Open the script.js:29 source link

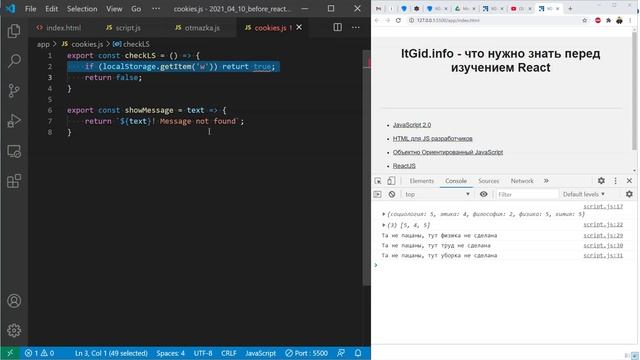pos(603,235)
